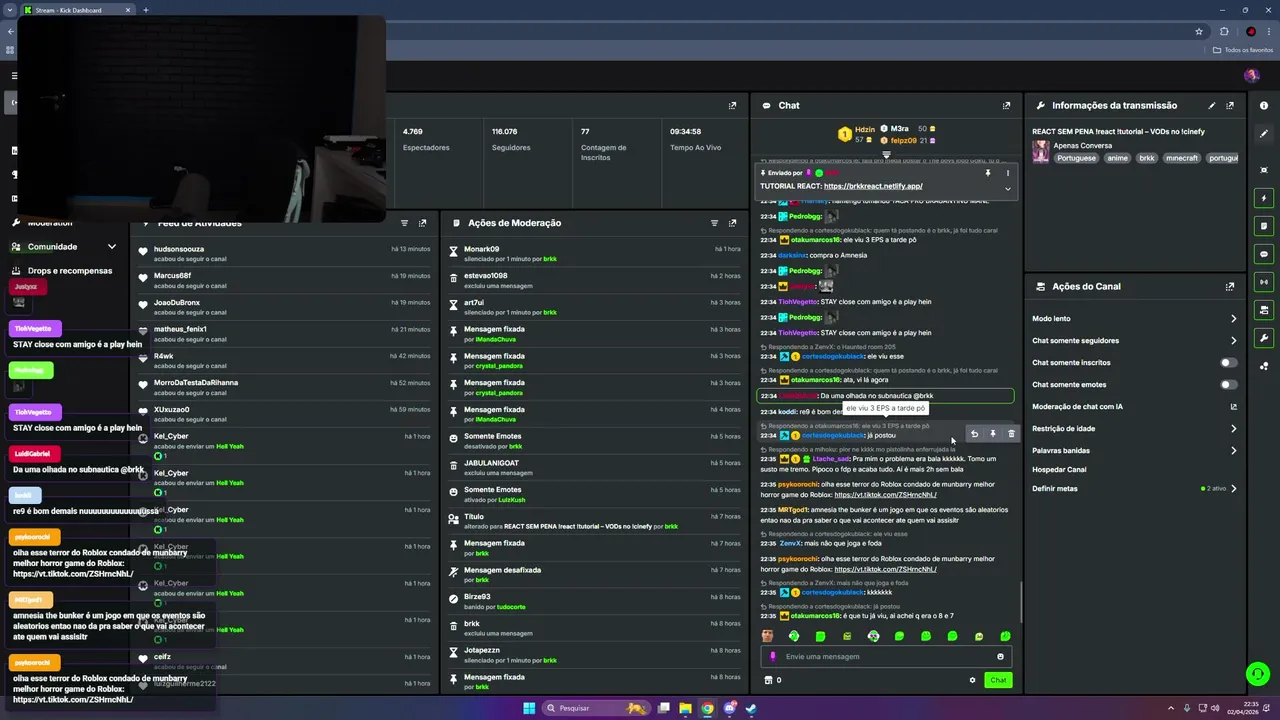Pop out the Feed de Atividades panel
This screenshot has height=720, width=1280.
422,223
